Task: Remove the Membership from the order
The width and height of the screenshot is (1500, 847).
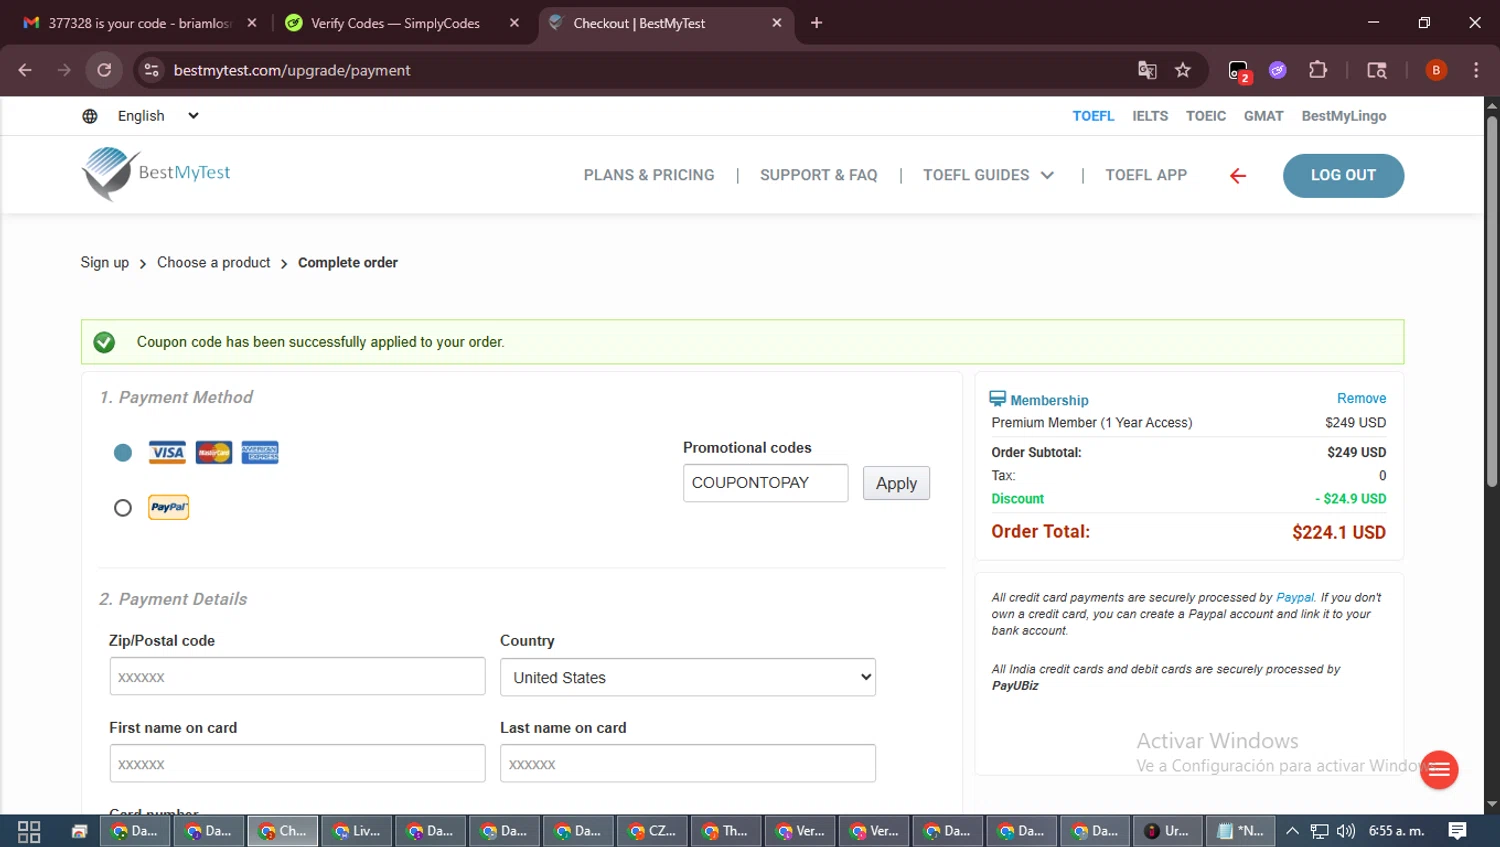Action: click(x=1361, y=398)
